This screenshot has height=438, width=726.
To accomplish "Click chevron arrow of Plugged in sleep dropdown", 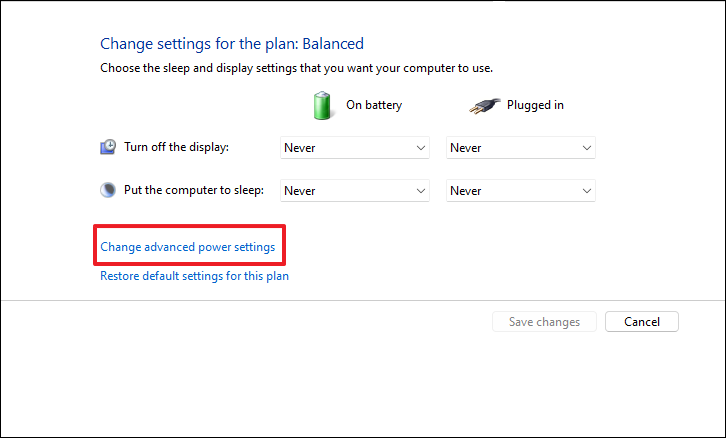I will point(587,191).
